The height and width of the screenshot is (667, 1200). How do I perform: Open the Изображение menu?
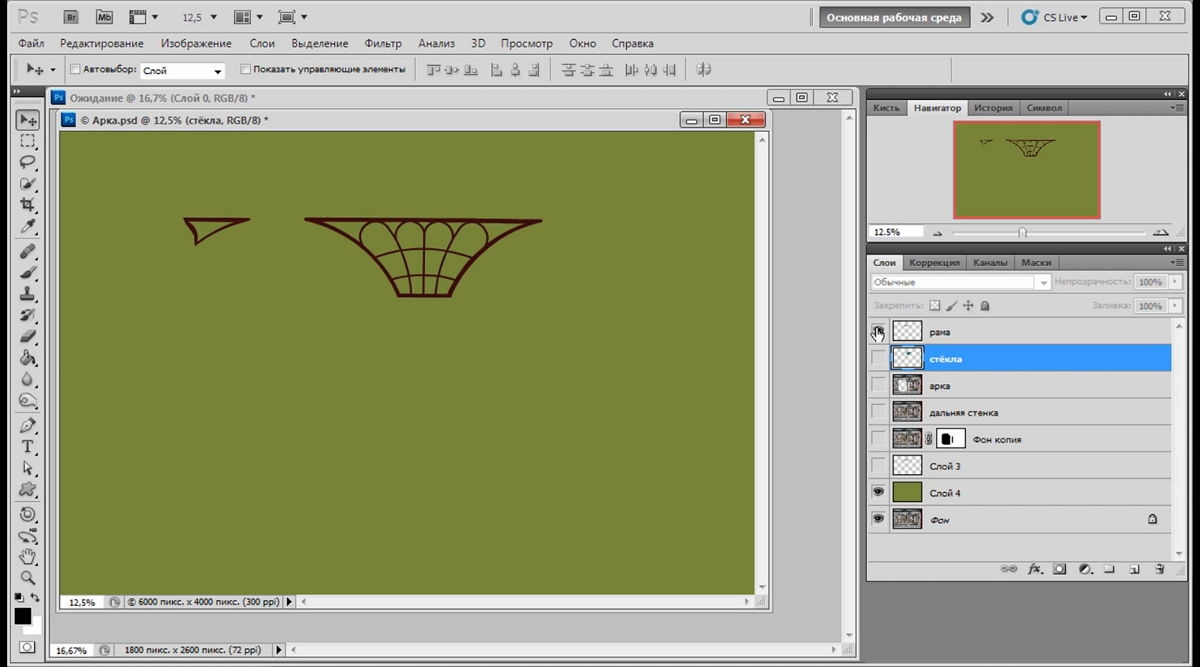click(x=196, y=43)
